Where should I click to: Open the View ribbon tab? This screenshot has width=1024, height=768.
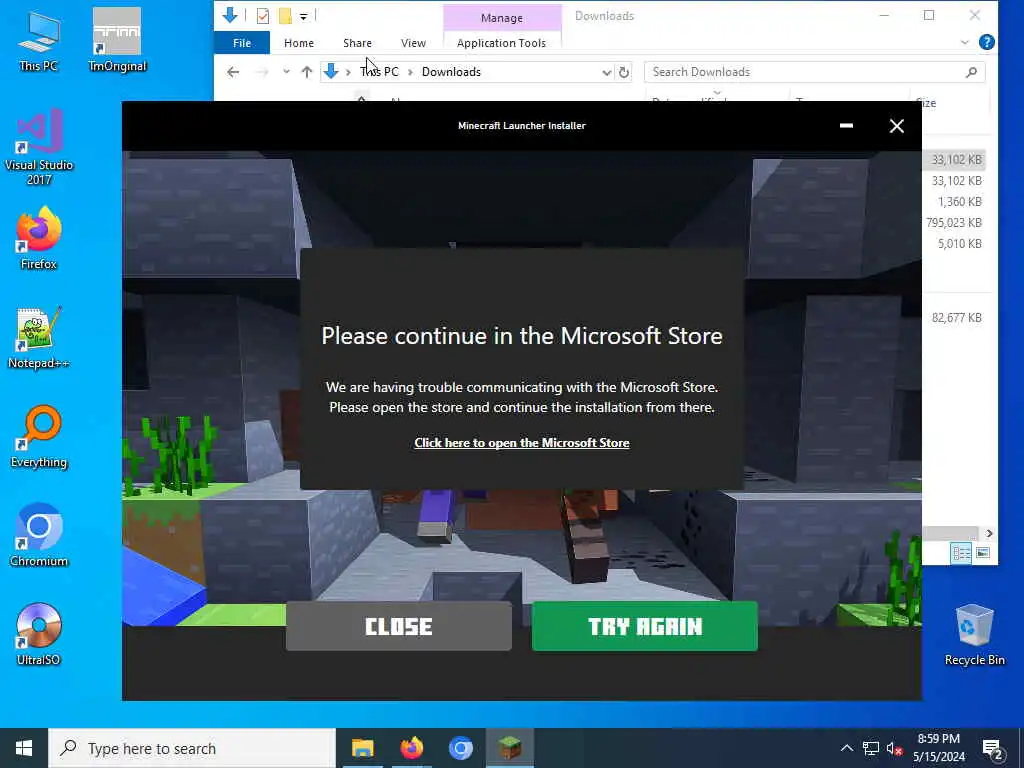(413, 43)
